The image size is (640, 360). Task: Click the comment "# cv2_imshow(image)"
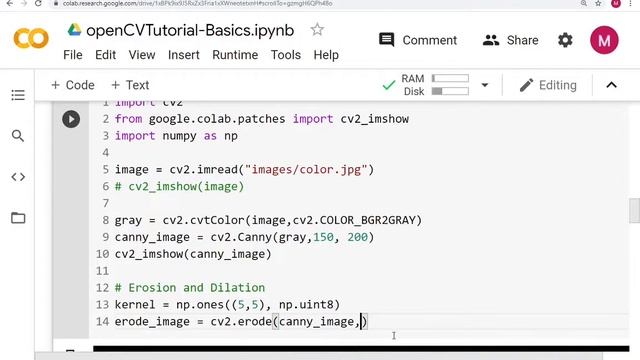coord(179,187)
